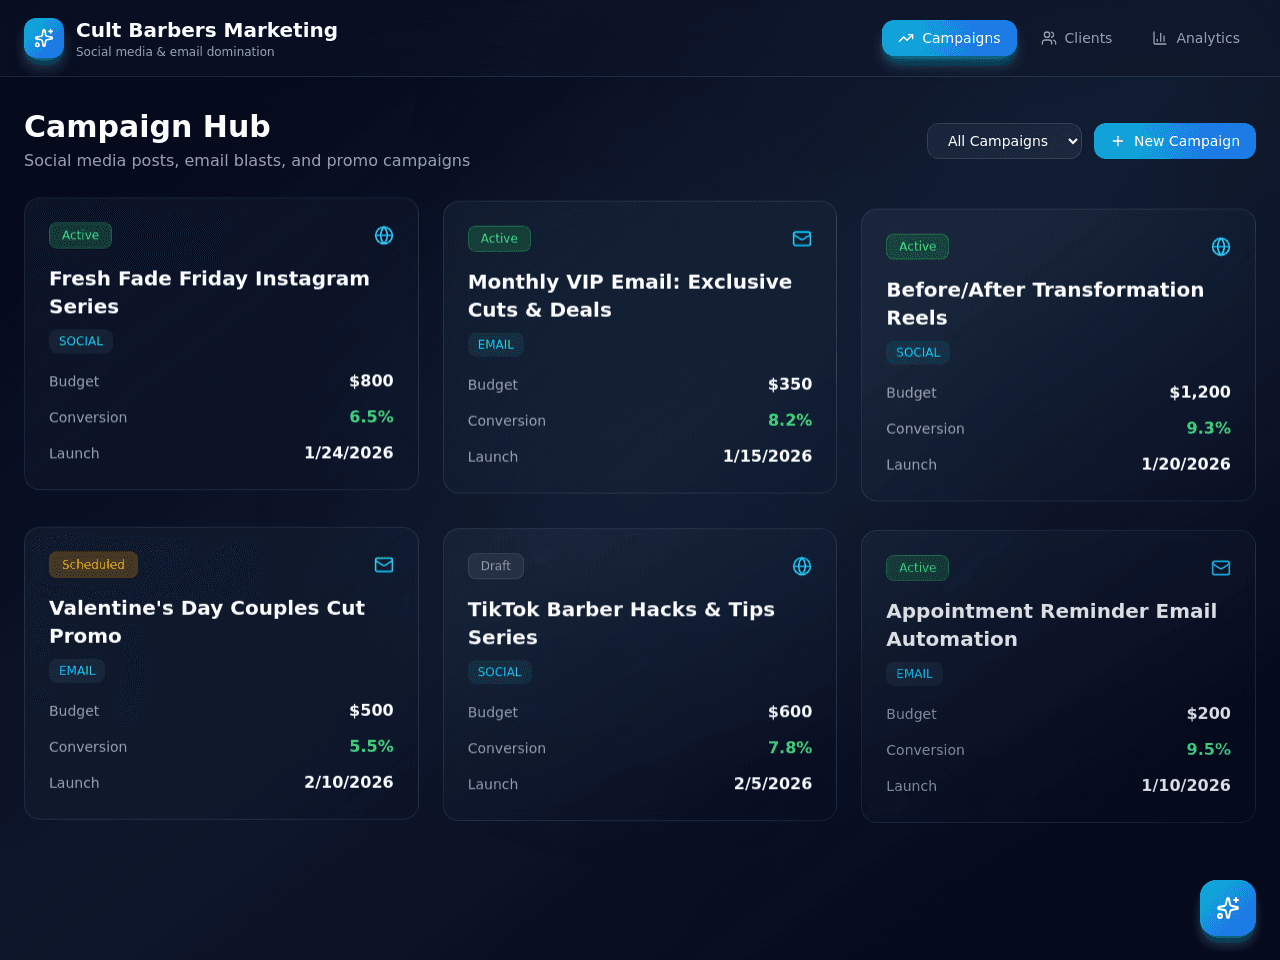Image resolution: width=1280 pixels, height=960 pixels.
Task: Click the 'Social media posts, email blasts' subtitle
Action: point(247,161)
